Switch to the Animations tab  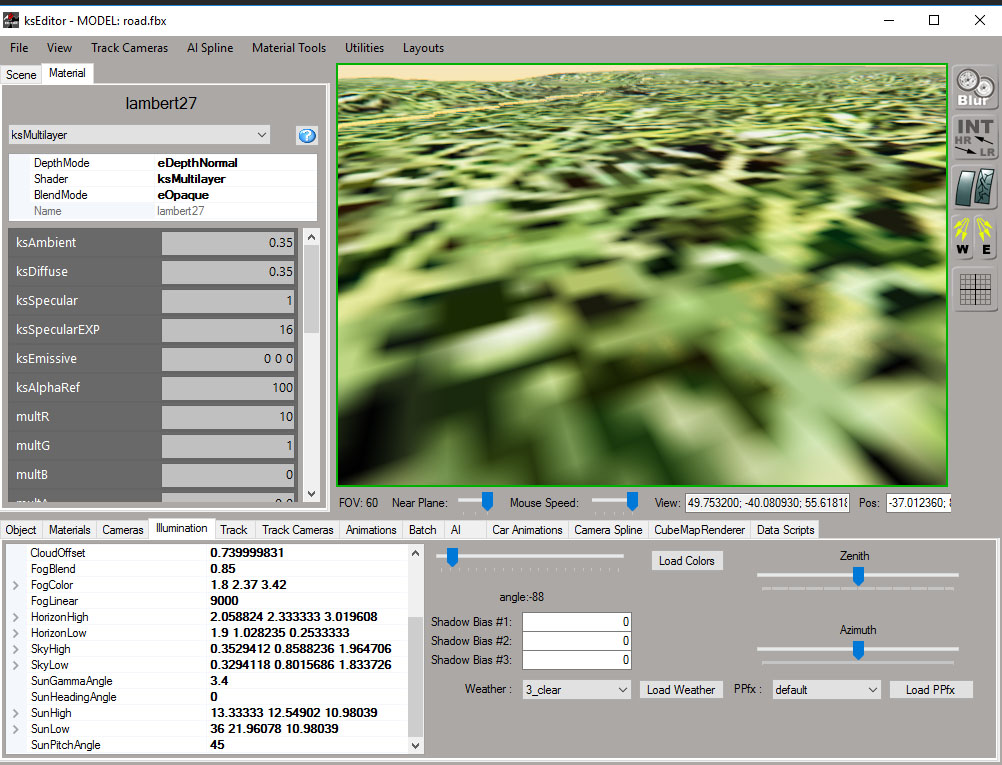pos(371,530)
